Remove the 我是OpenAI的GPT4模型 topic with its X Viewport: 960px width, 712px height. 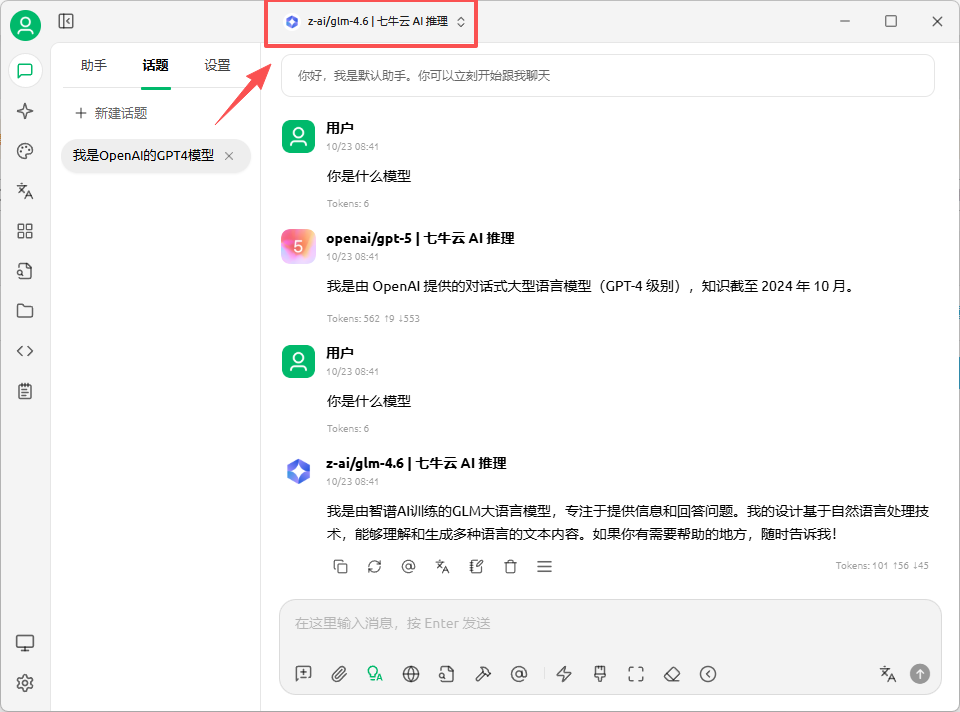(x=229, y=156)
